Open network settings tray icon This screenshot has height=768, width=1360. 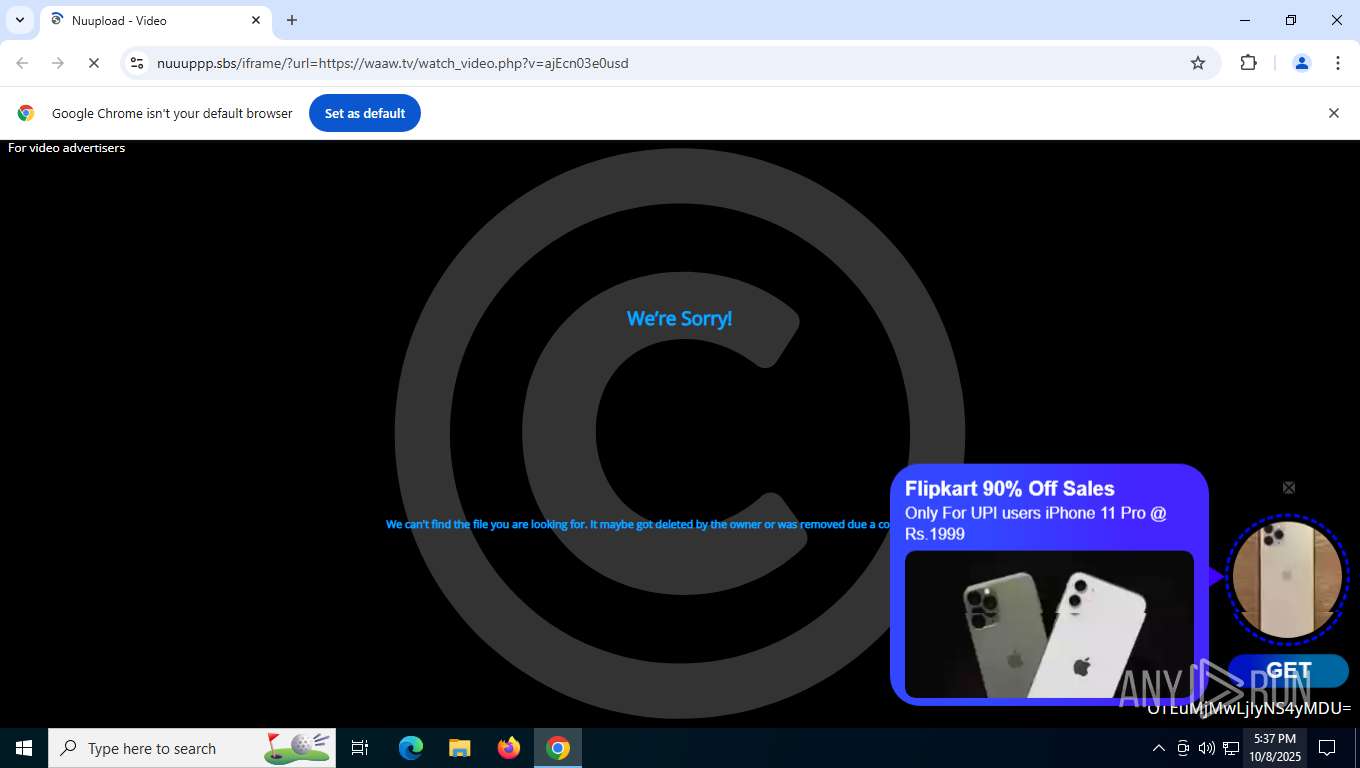coord(1230,748)
